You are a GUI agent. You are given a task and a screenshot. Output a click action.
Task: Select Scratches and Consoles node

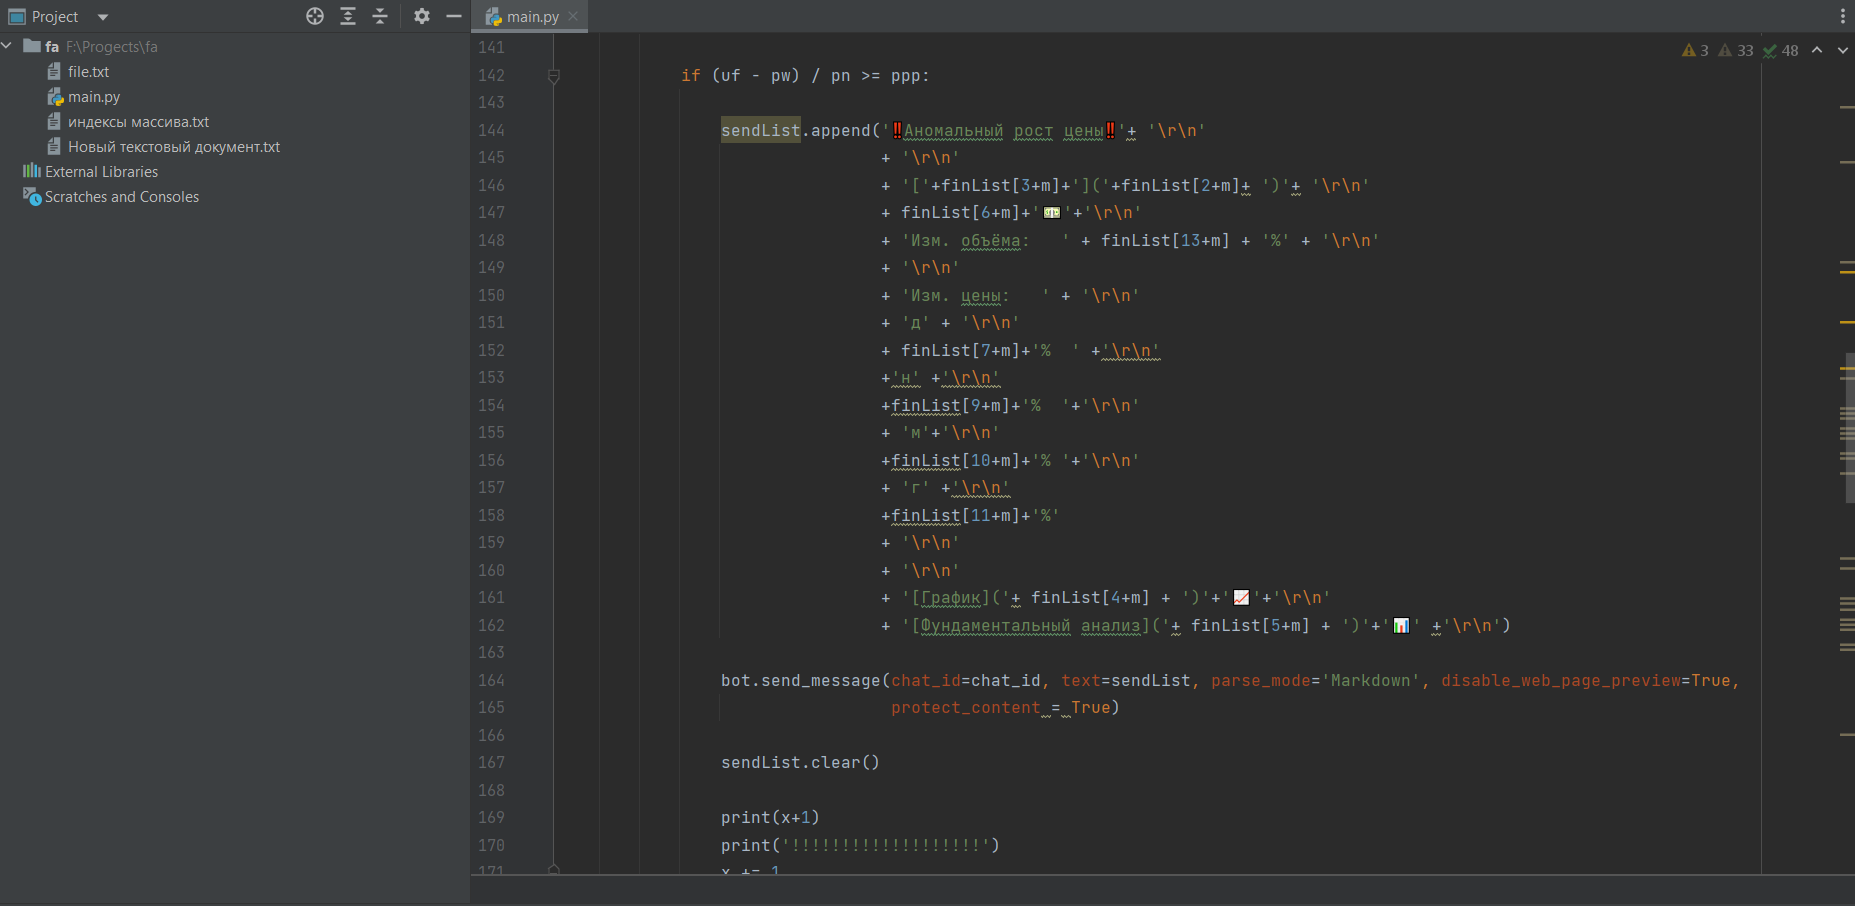(121, 197)
